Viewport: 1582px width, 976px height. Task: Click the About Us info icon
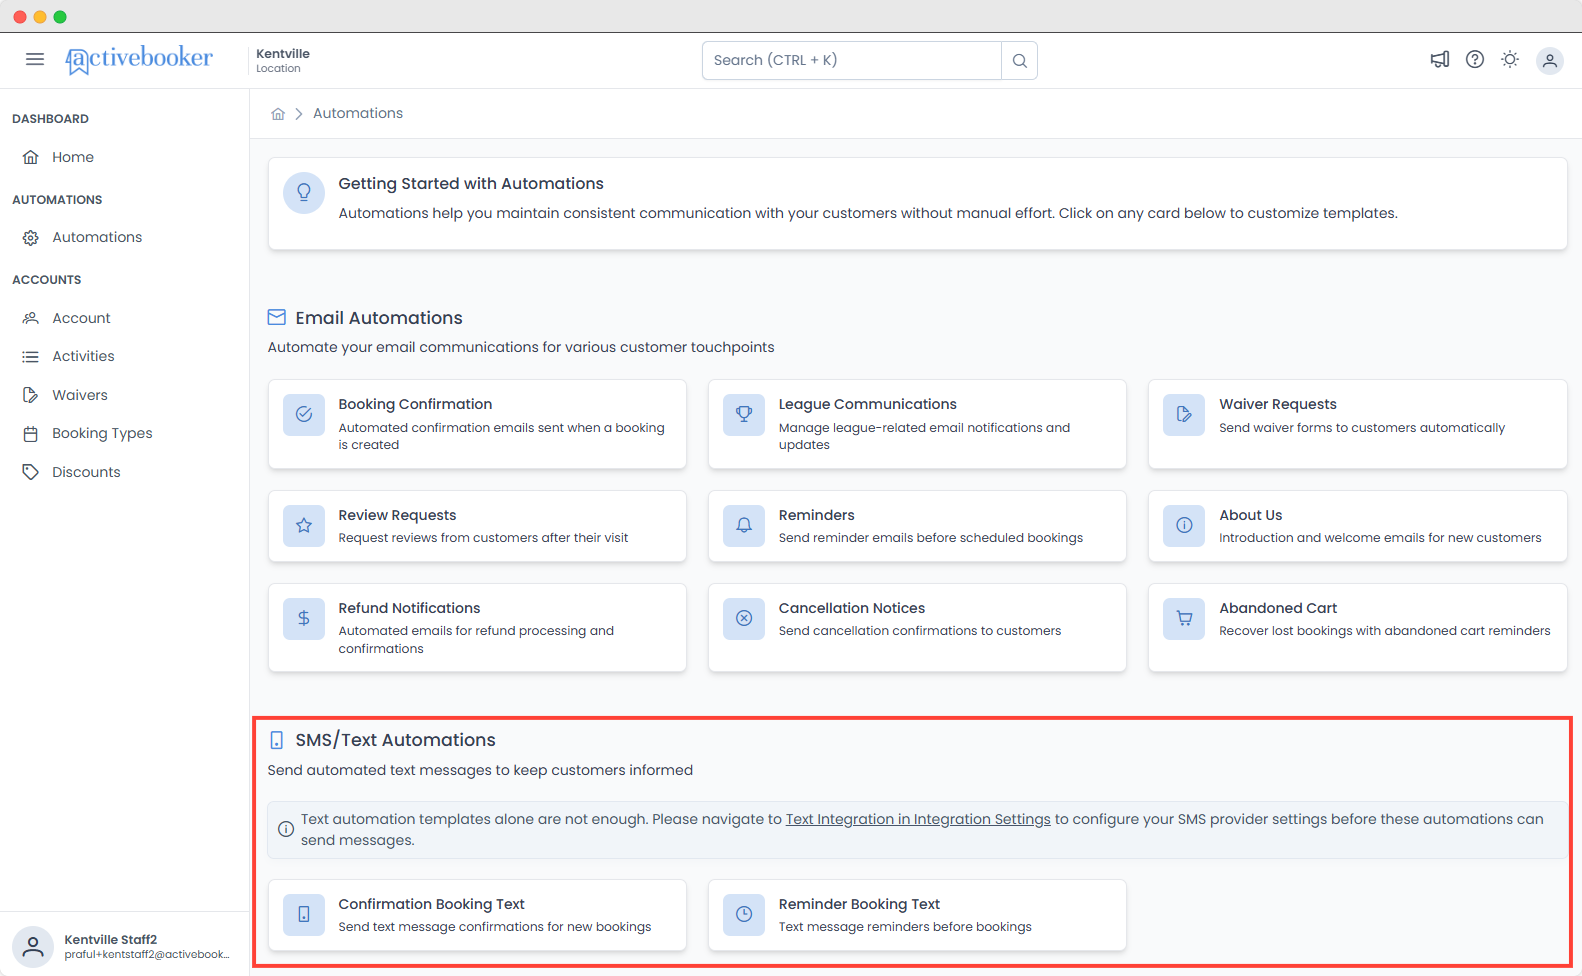[x=1184, y=525]
